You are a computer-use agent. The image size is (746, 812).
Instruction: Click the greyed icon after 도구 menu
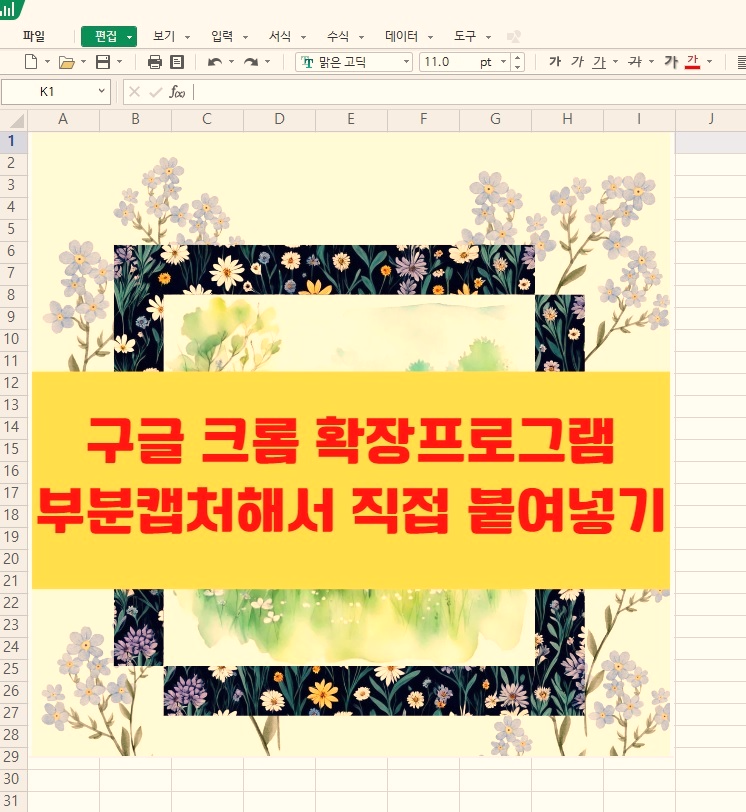tap(514, 36)
